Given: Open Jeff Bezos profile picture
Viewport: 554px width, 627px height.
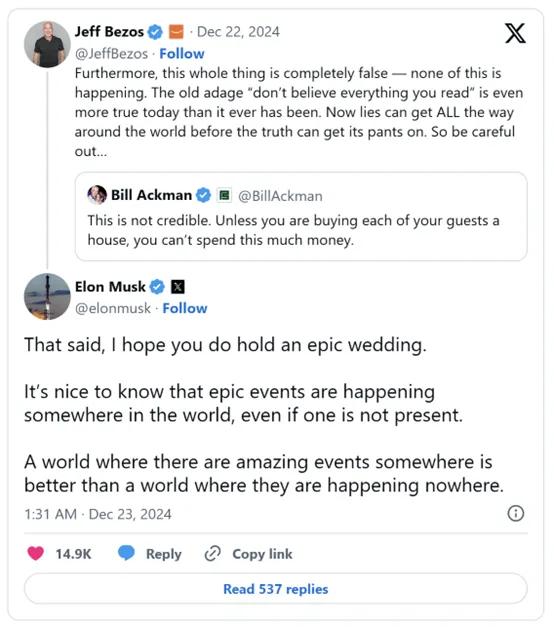Looking at the screenshot, I should coord(47,44).
